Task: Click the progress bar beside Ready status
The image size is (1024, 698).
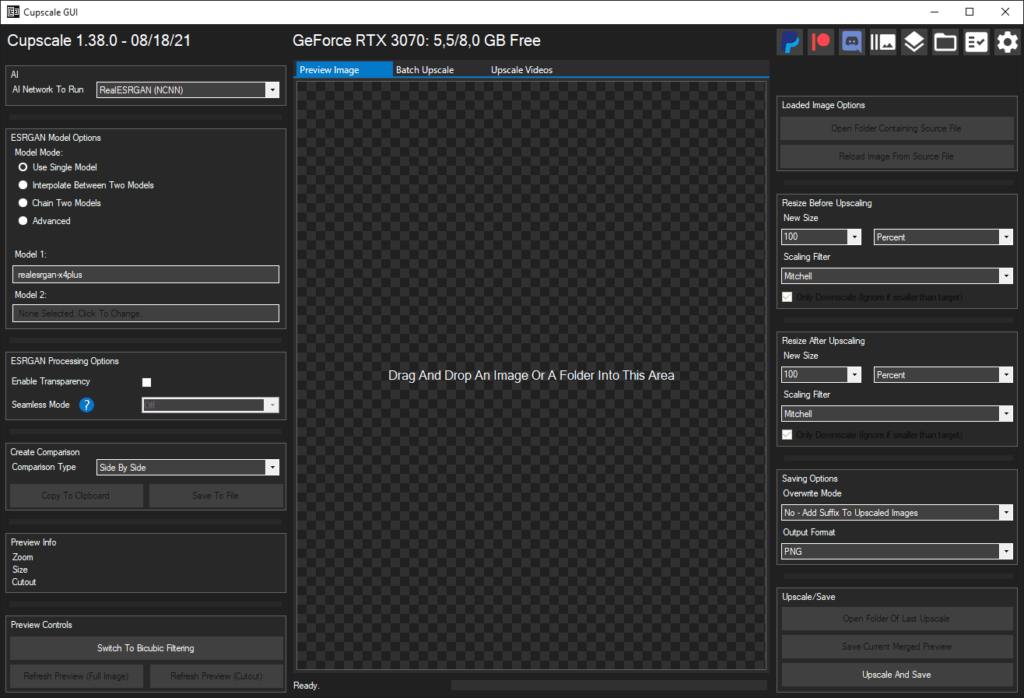Action: point(609,685)
